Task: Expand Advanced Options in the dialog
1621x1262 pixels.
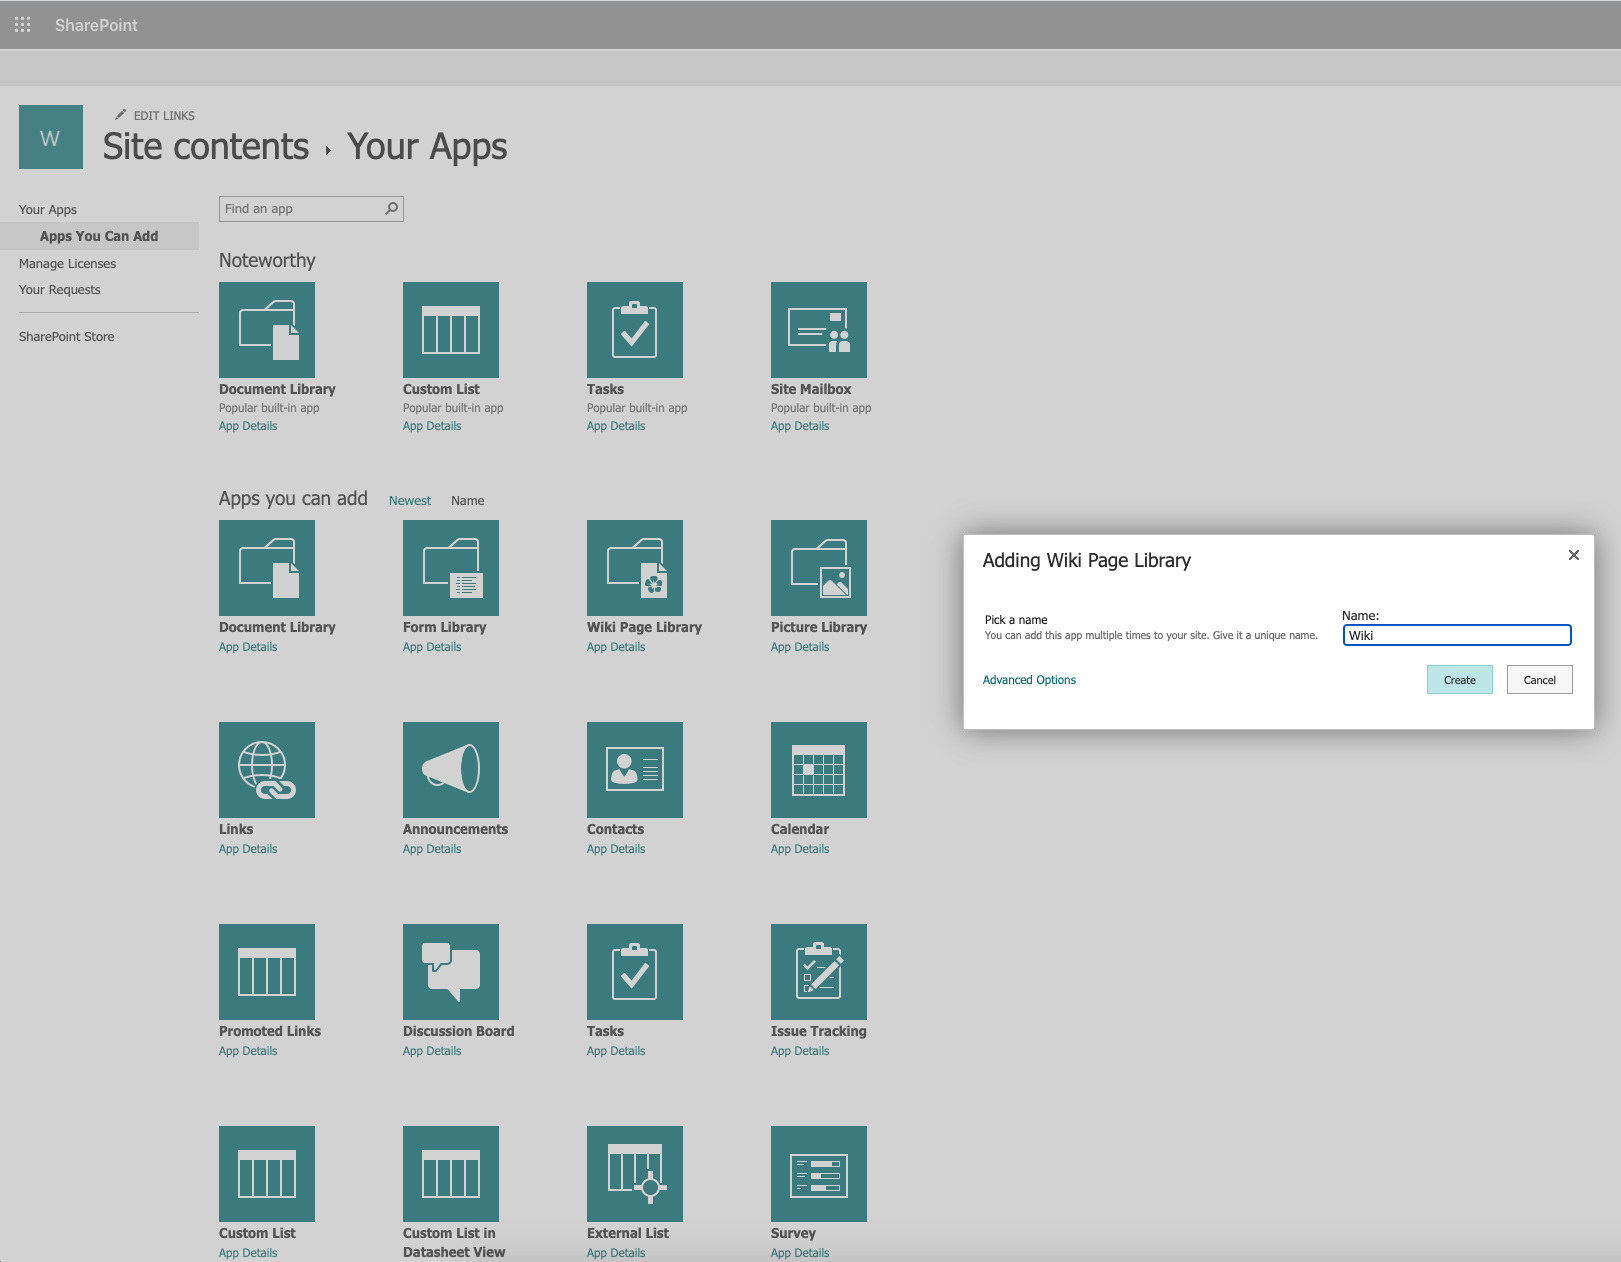Action: [1029, 680]
